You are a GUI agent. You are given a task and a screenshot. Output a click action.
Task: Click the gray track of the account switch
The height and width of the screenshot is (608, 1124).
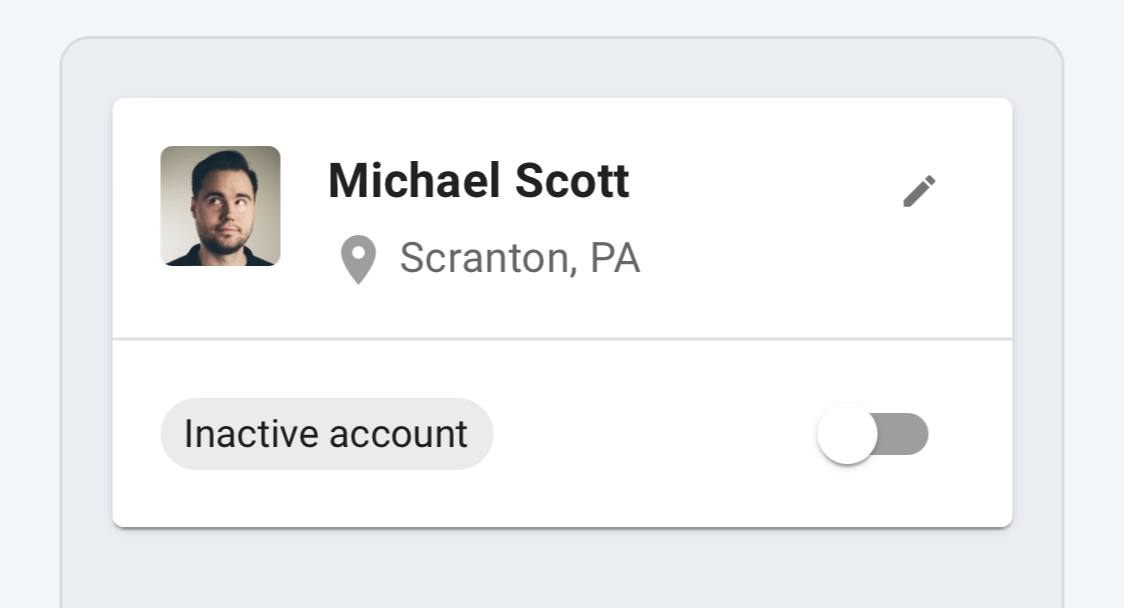906,434
